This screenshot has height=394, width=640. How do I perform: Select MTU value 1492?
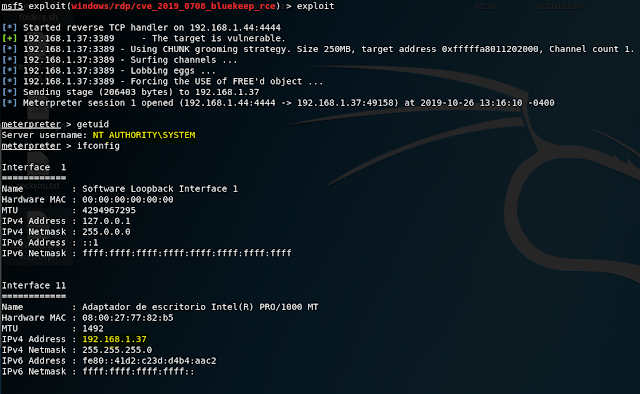click(x=93, y=328)
